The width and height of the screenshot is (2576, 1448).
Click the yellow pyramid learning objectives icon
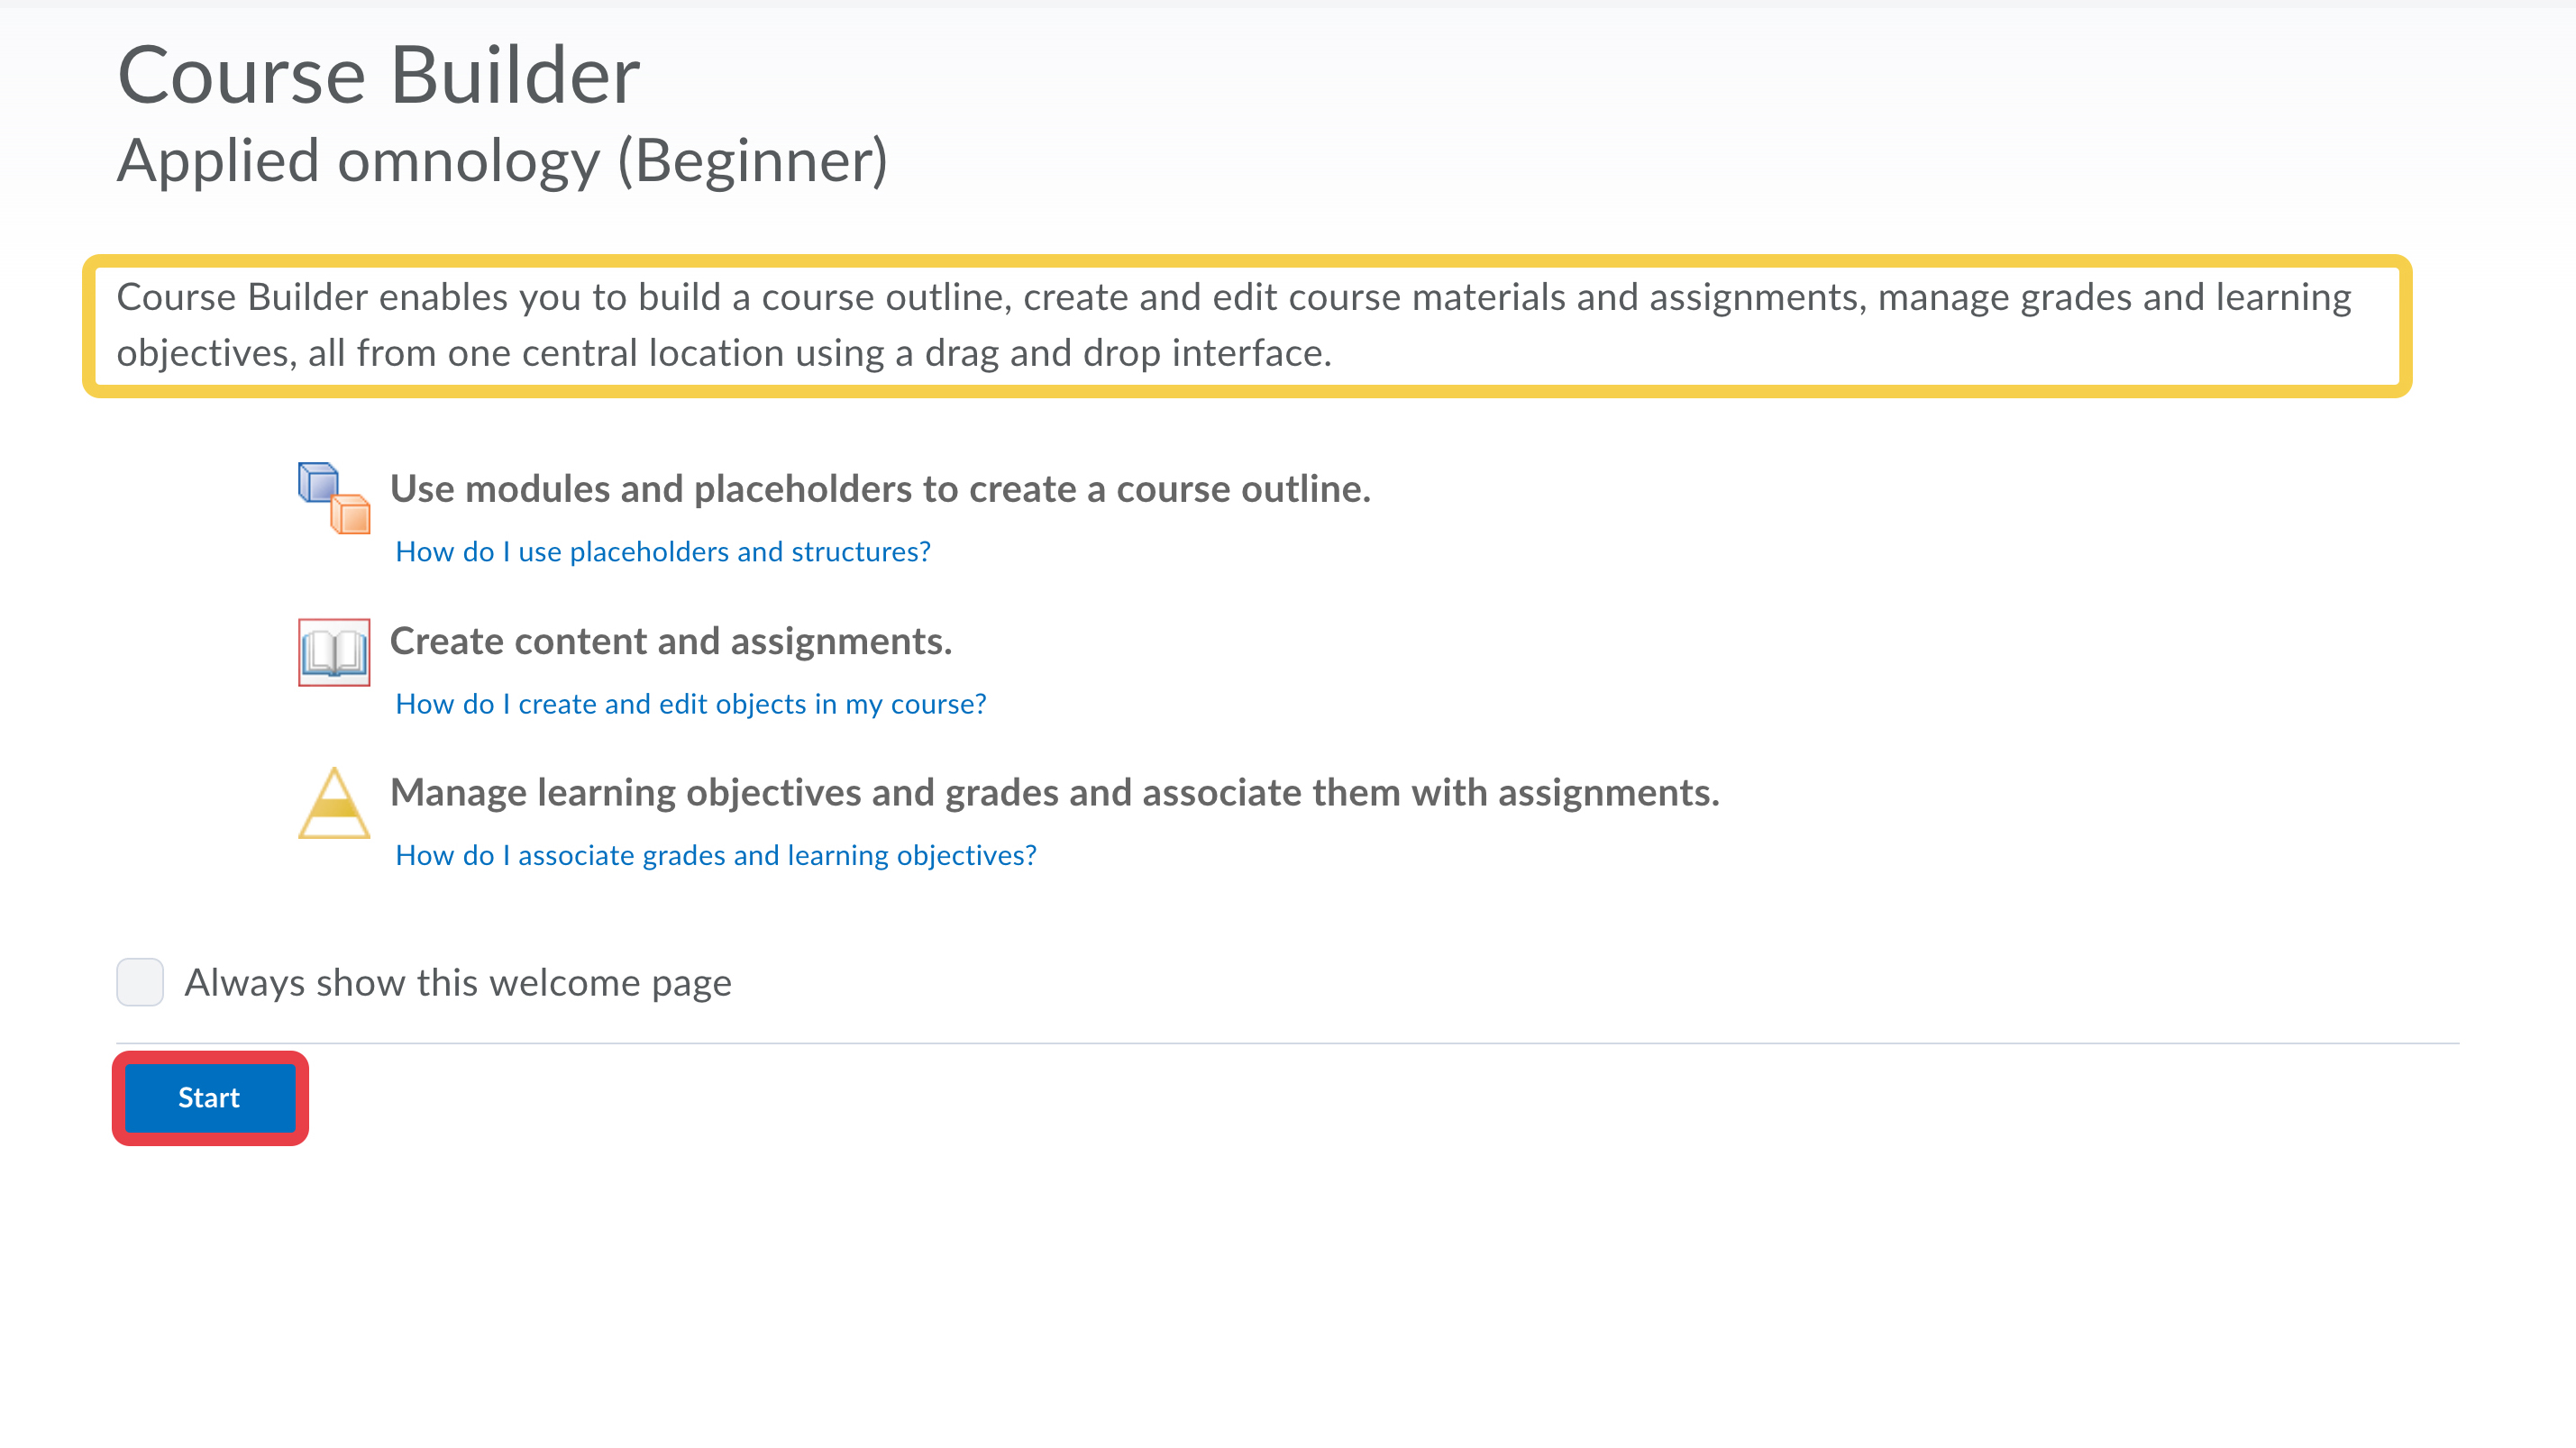pyautogui.click(x=334, y=803)
